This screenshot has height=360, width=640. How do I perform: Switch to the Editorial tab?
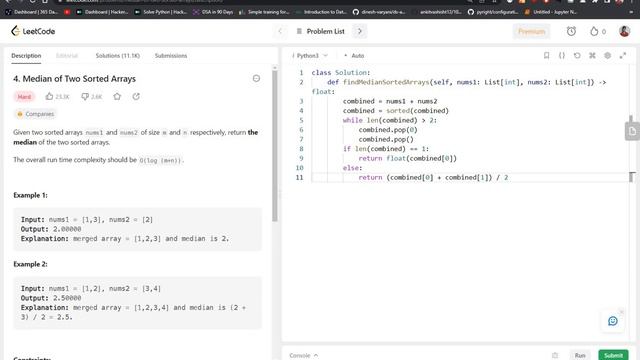coord(67,56)
